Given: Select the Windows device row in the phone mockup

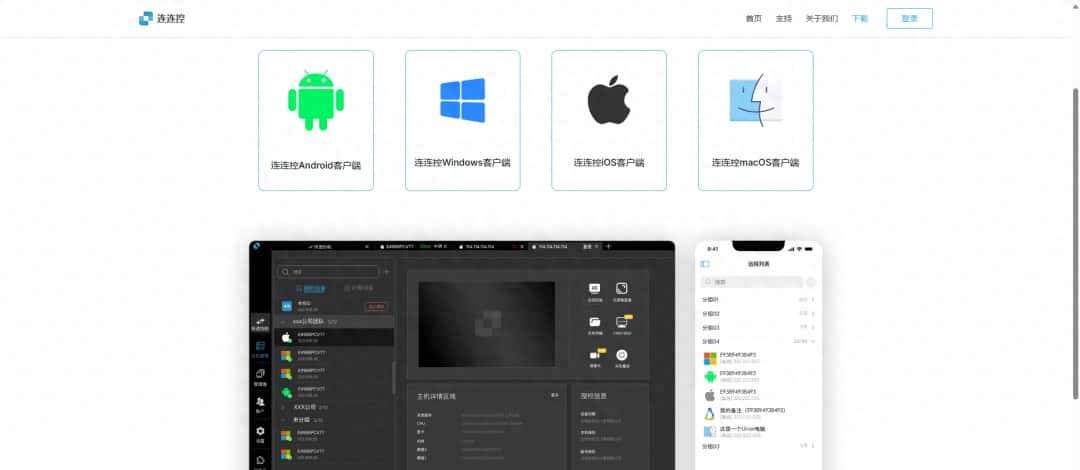Looking at the screenshot, I should point(758,358).
